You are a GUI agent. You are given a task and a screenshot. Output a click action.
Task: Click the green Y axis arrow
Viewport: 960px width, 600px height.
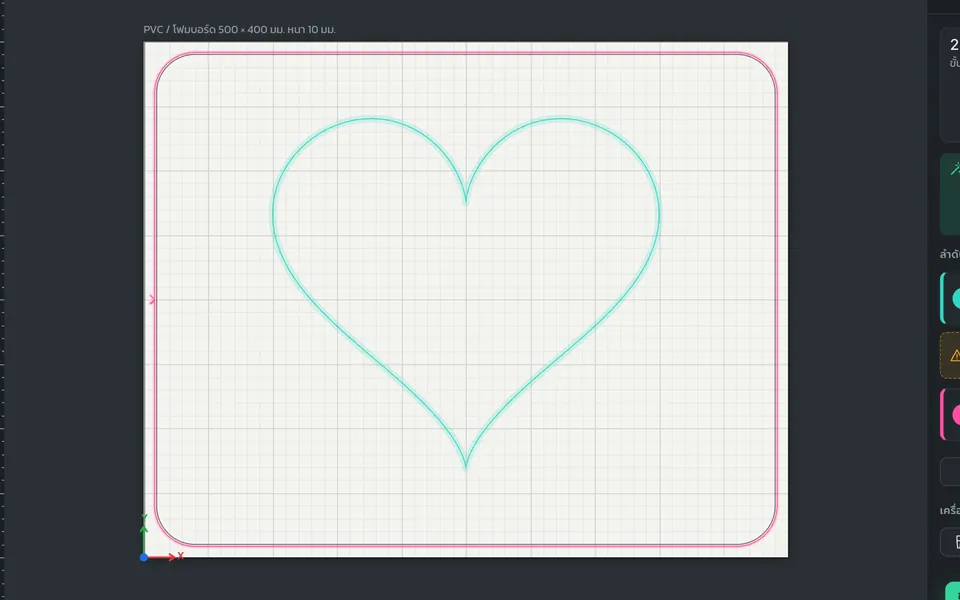(144, 534)
